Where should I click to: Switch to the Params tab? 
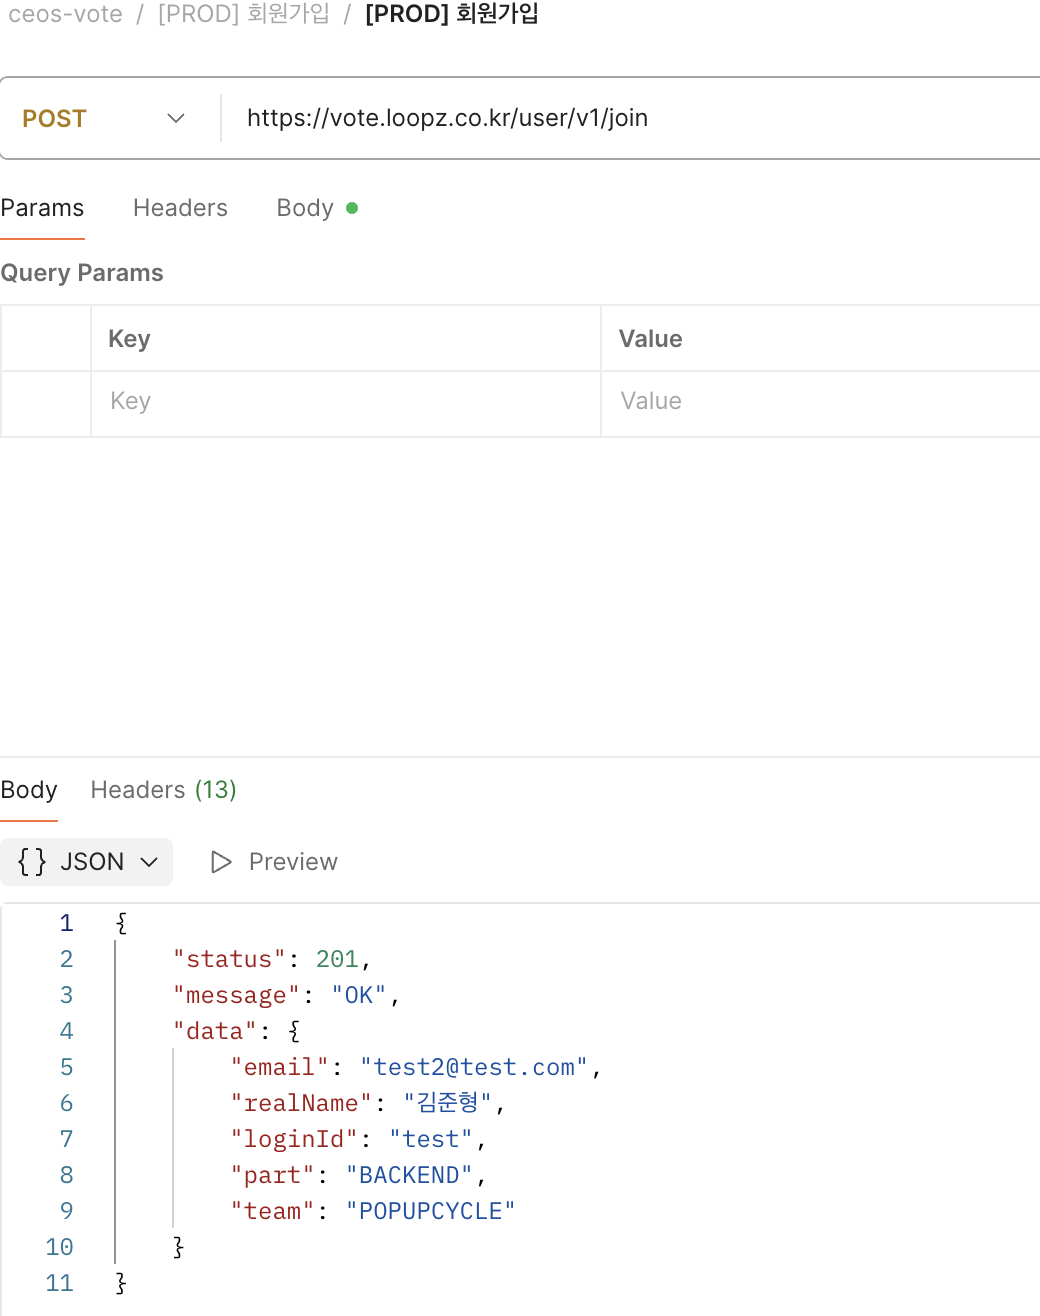click(x=42, y=208)
